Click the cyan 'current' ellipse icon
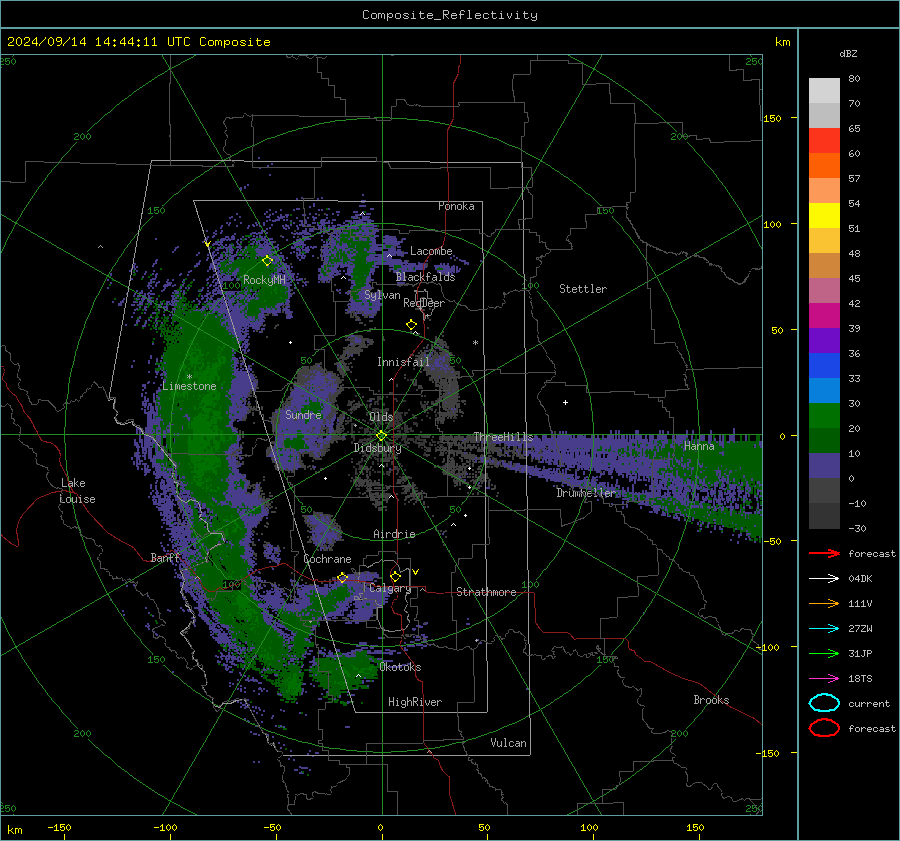Screen dimensions: 900x841 pyautogui.click(x=824, y=703)
